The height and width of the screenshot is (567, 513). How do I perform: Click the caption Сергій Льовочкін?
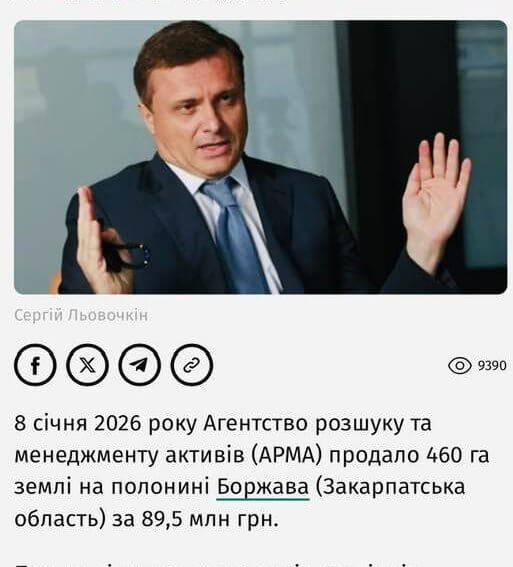81,315
